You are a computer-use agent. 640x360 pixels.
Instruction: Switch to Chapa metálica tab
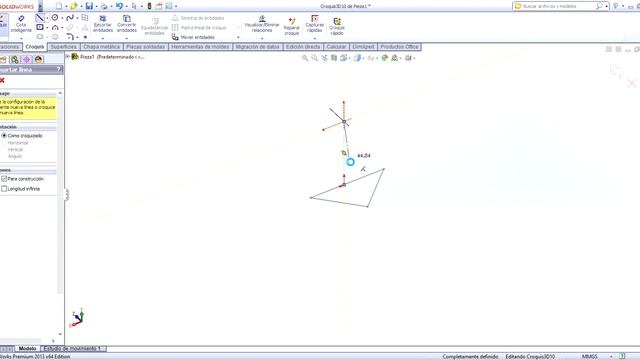click(101, 47)
